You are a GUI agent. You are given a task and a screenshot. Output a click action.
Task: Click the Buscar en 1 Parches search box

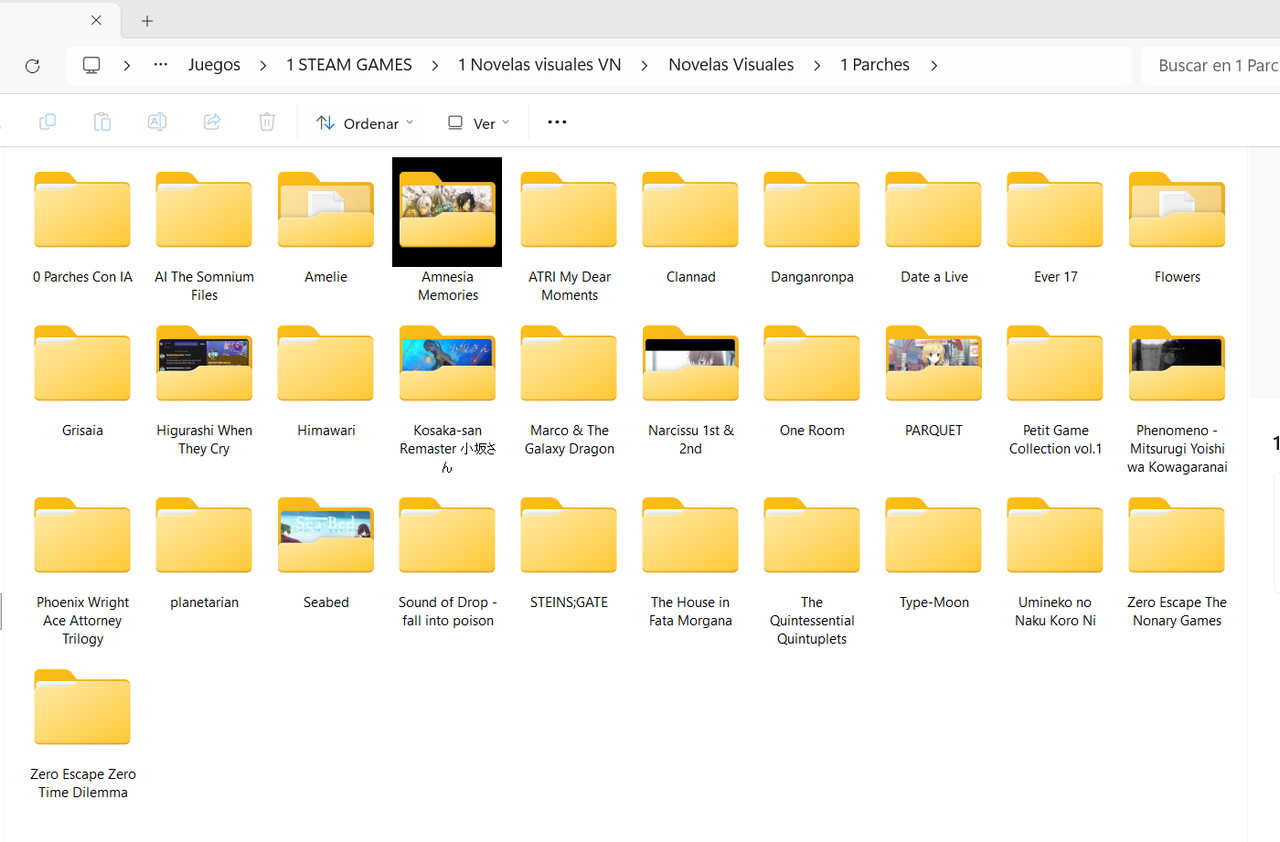click(1210, 65)
